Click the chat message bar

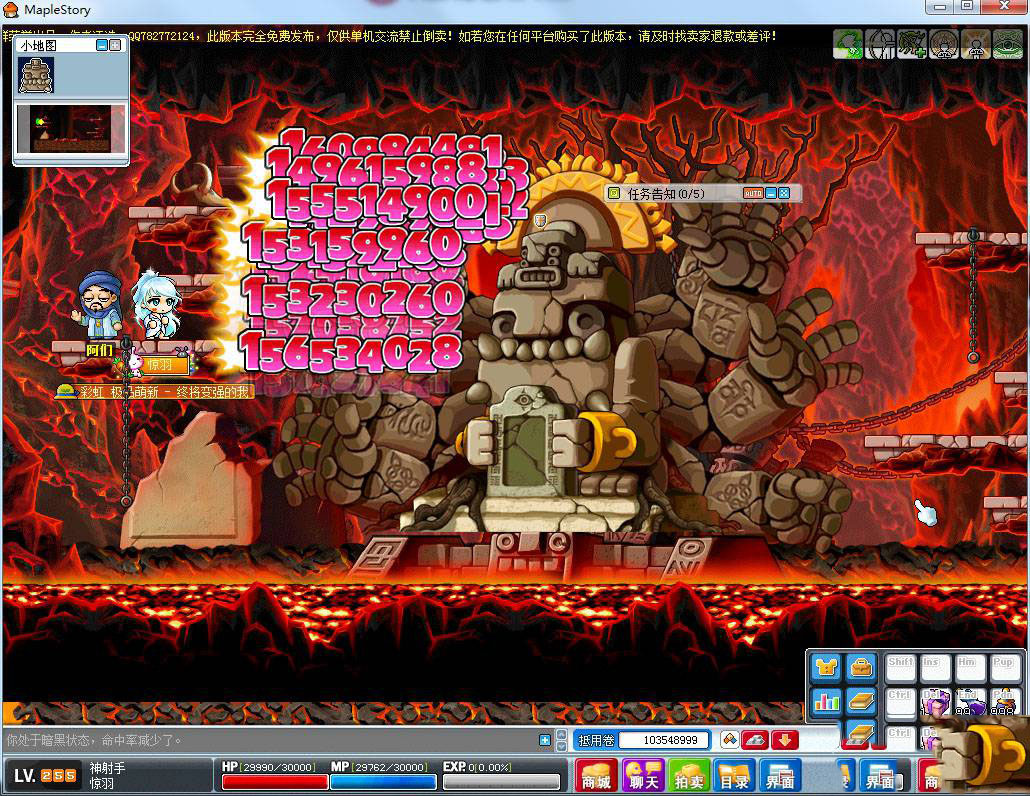pyautogui.click(x=271, y=740)
